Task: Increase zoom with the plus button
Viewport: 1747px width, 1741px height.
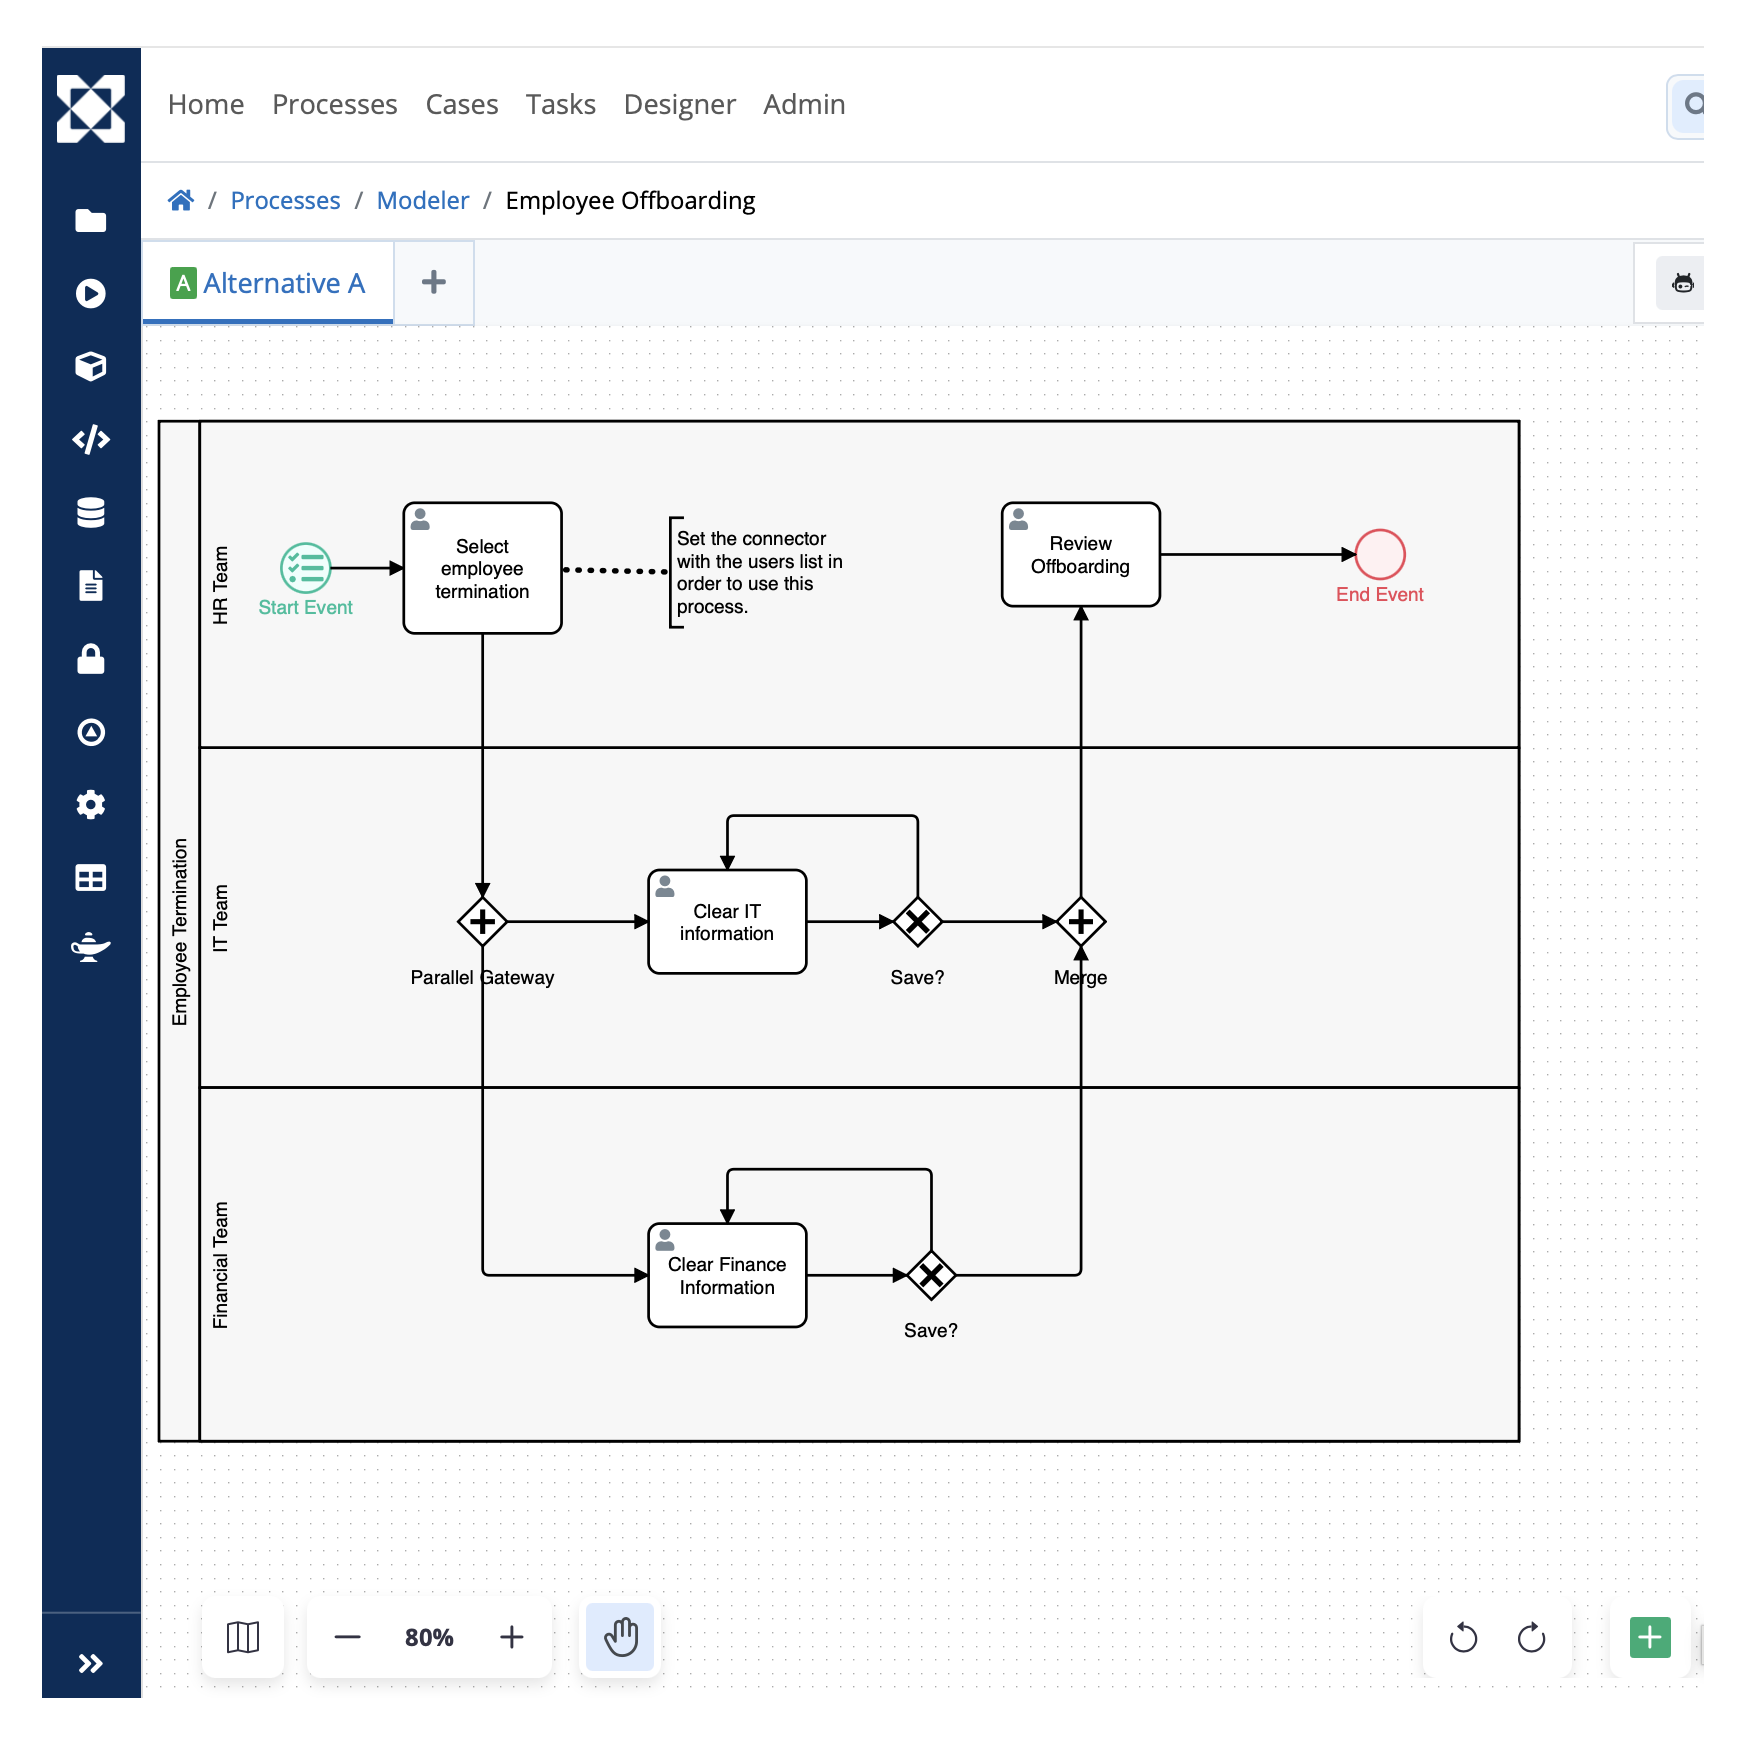Action: coord(511,1637)
